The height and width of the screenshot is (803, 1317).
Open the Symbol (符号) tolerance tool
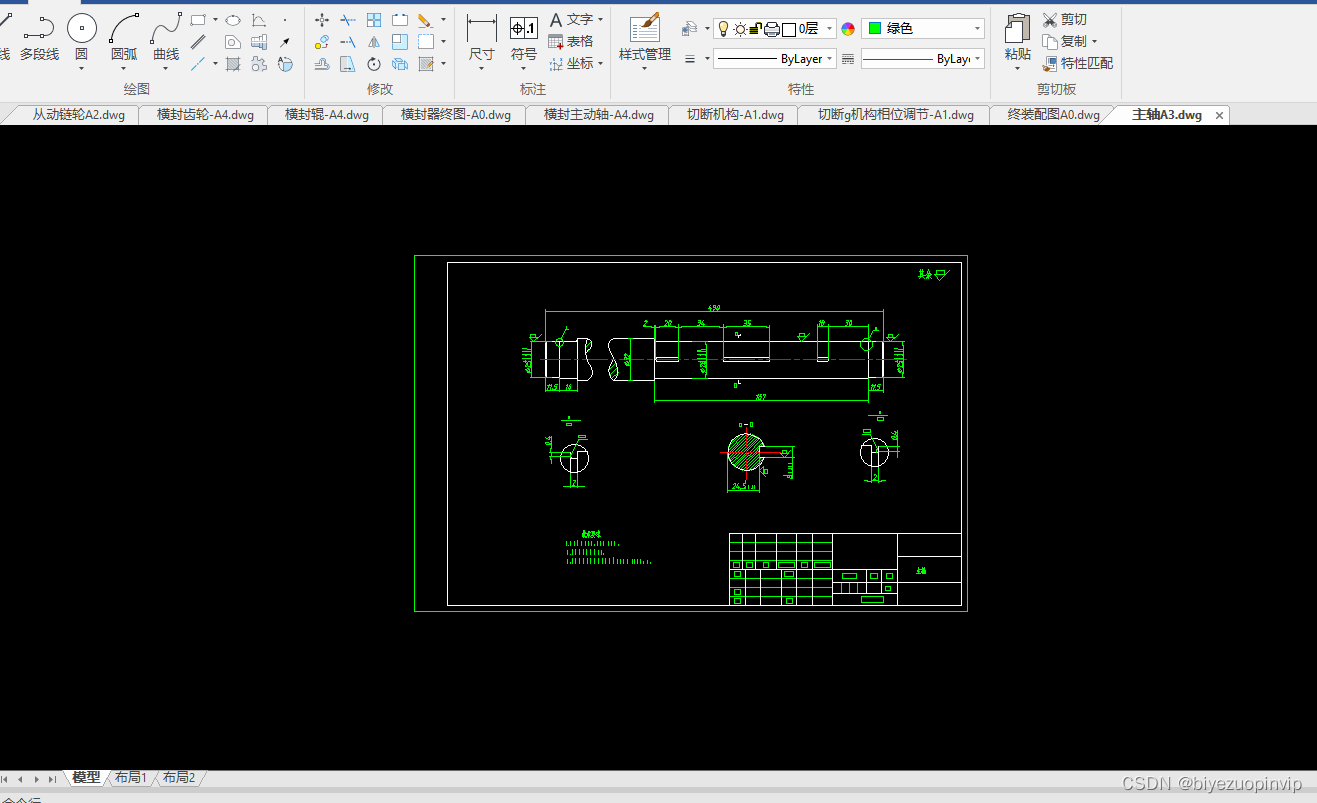point(524,37)
